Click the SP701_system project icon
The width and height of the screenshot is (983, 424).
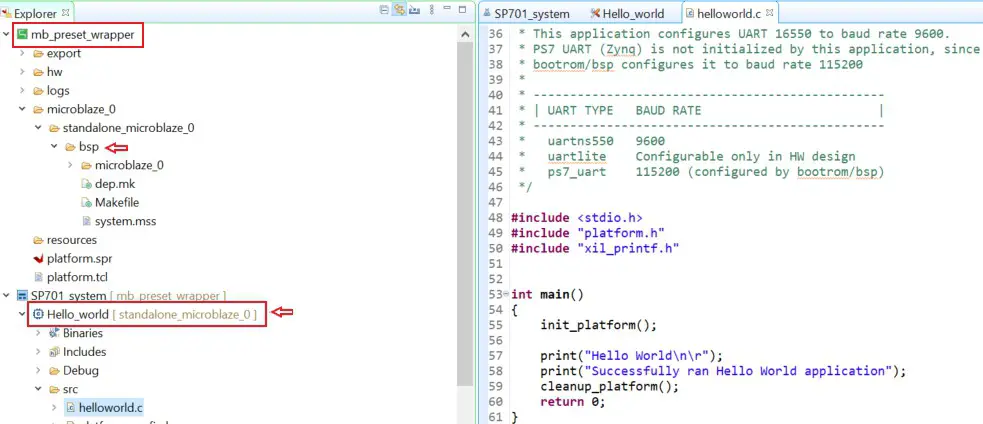point(23,295)
